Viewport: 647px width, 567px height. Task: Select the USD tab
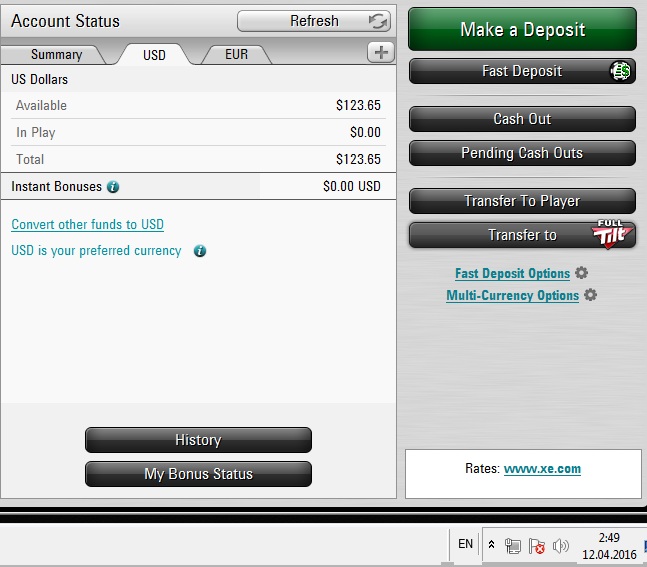point(154,55)
